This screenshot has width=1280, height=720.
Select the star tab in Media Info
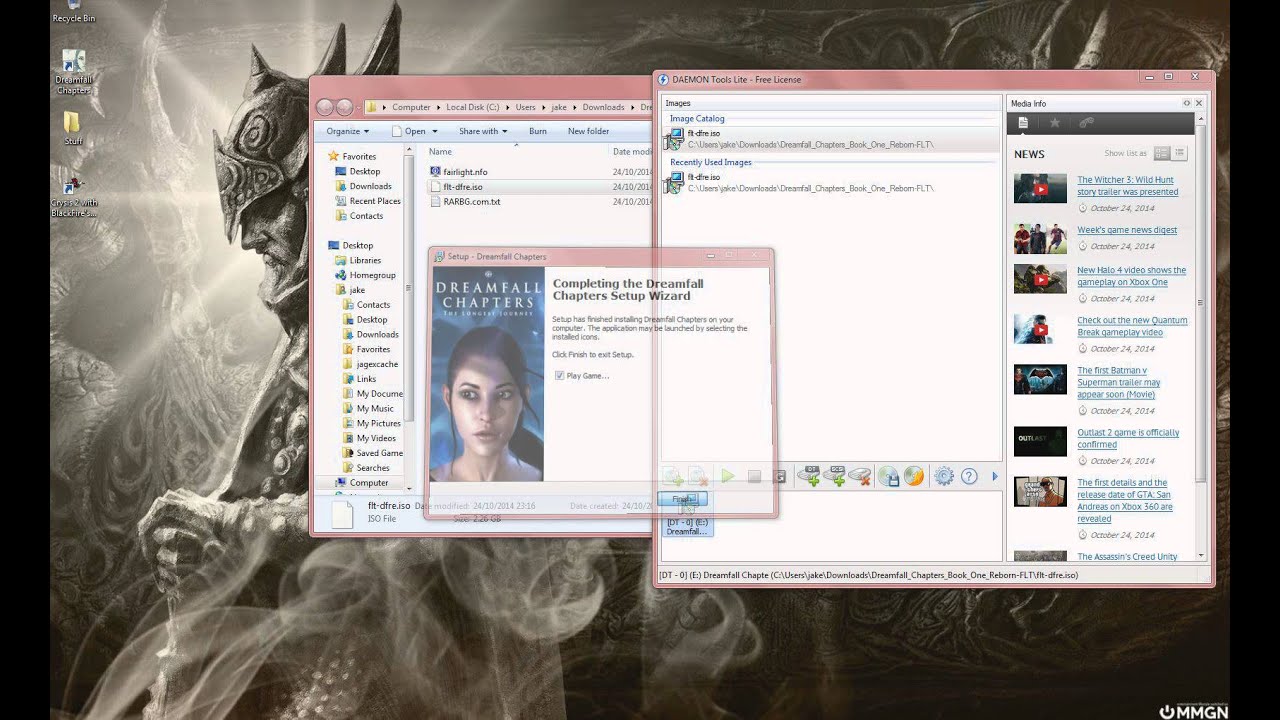tap(1054, 123)
